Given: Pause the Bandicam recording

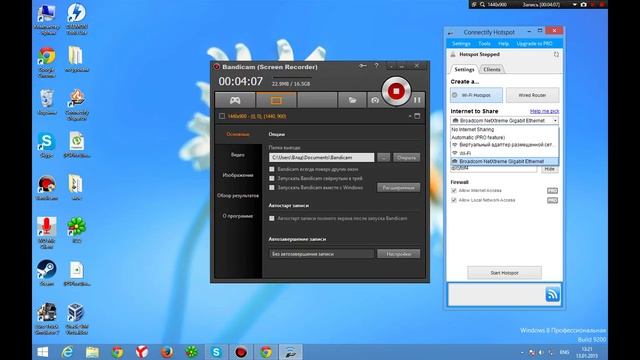Looking at the screenshot, I should (x=417, y=100).
